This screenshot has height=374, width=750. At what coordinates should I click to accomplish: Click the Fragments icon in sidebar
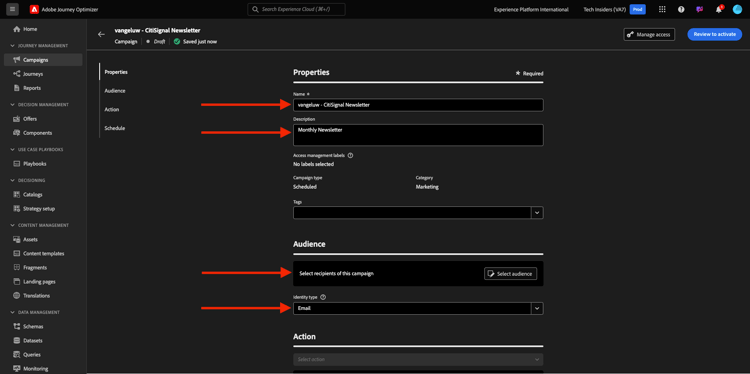pyautogui.click(x=17, y=267)
